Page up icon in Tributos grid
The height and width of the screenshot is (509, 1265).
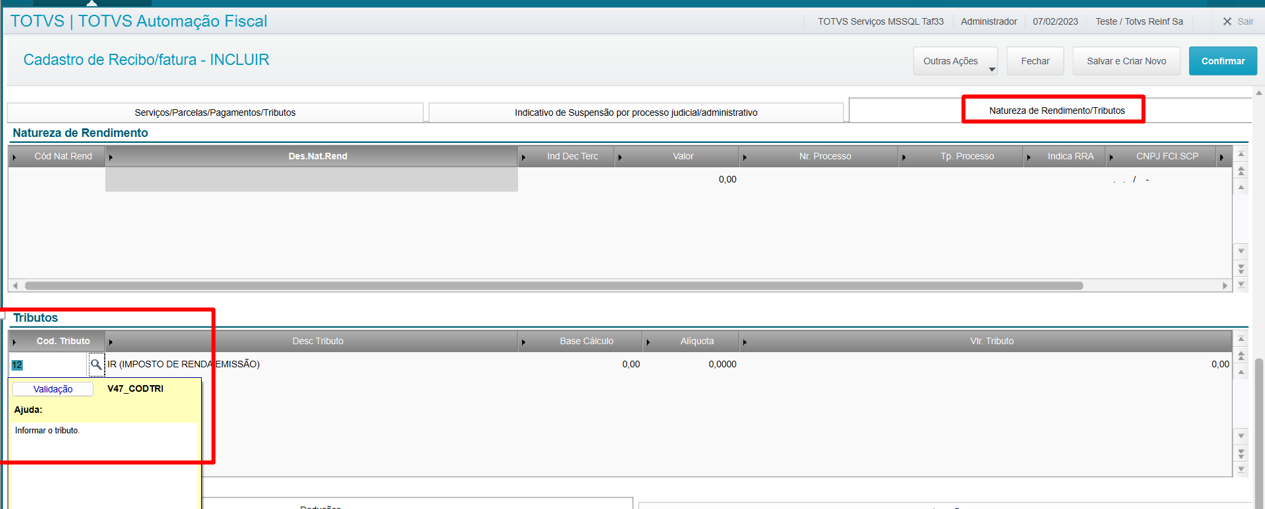coord(1241,356)
